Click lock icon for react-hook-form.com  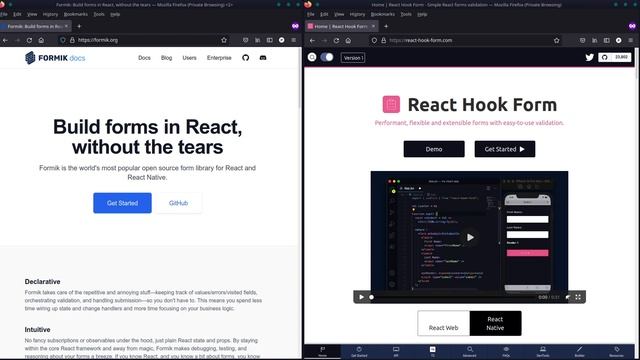point(384,40)
